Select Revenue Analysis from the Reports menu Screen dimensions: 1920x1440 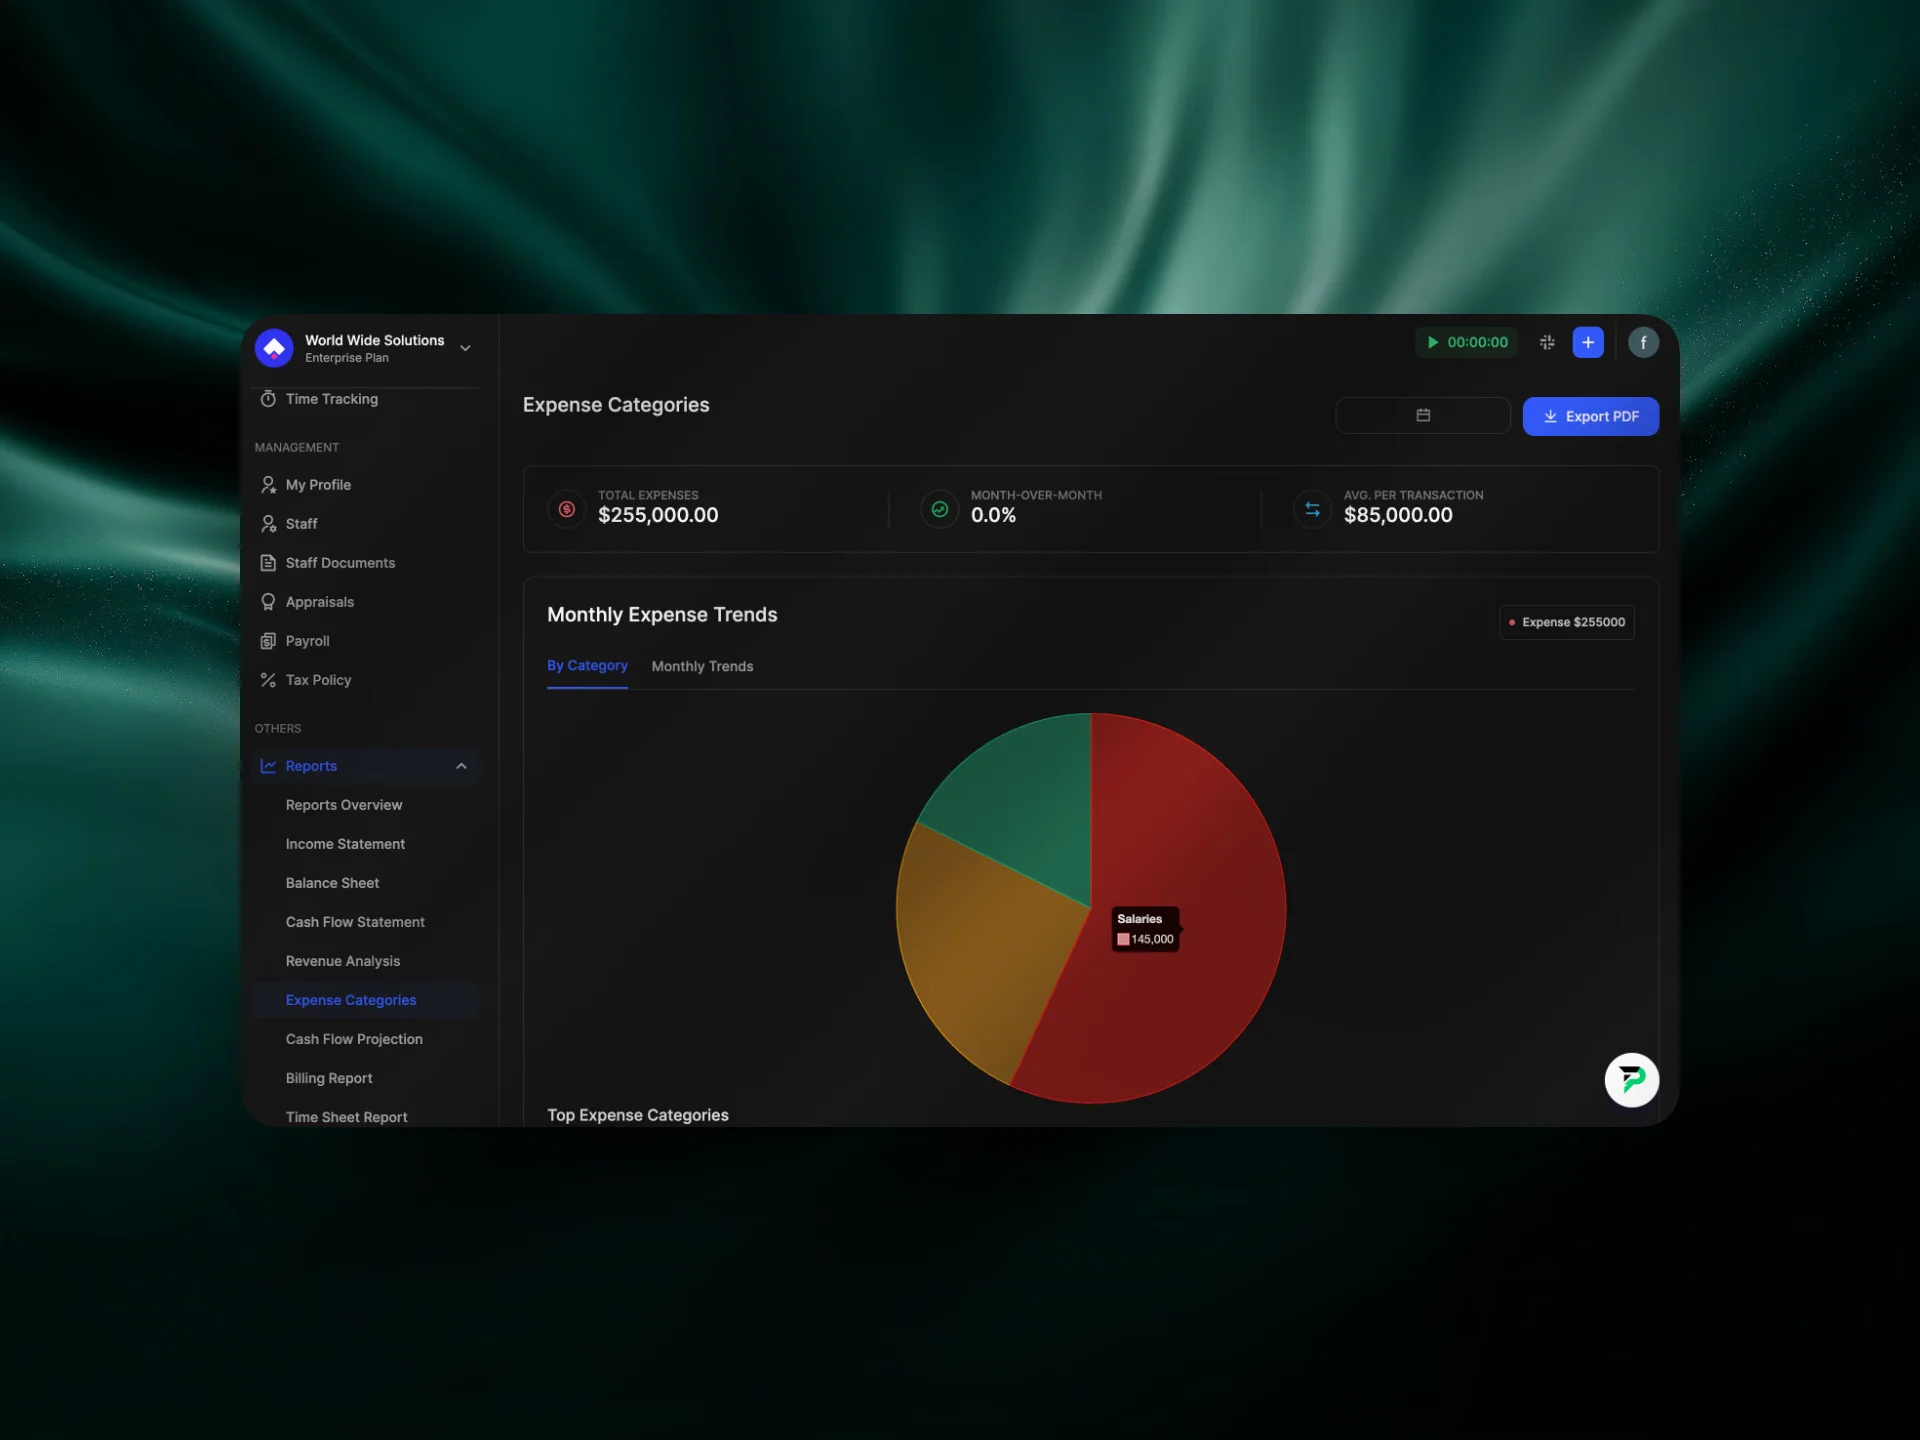pos(343,960)
